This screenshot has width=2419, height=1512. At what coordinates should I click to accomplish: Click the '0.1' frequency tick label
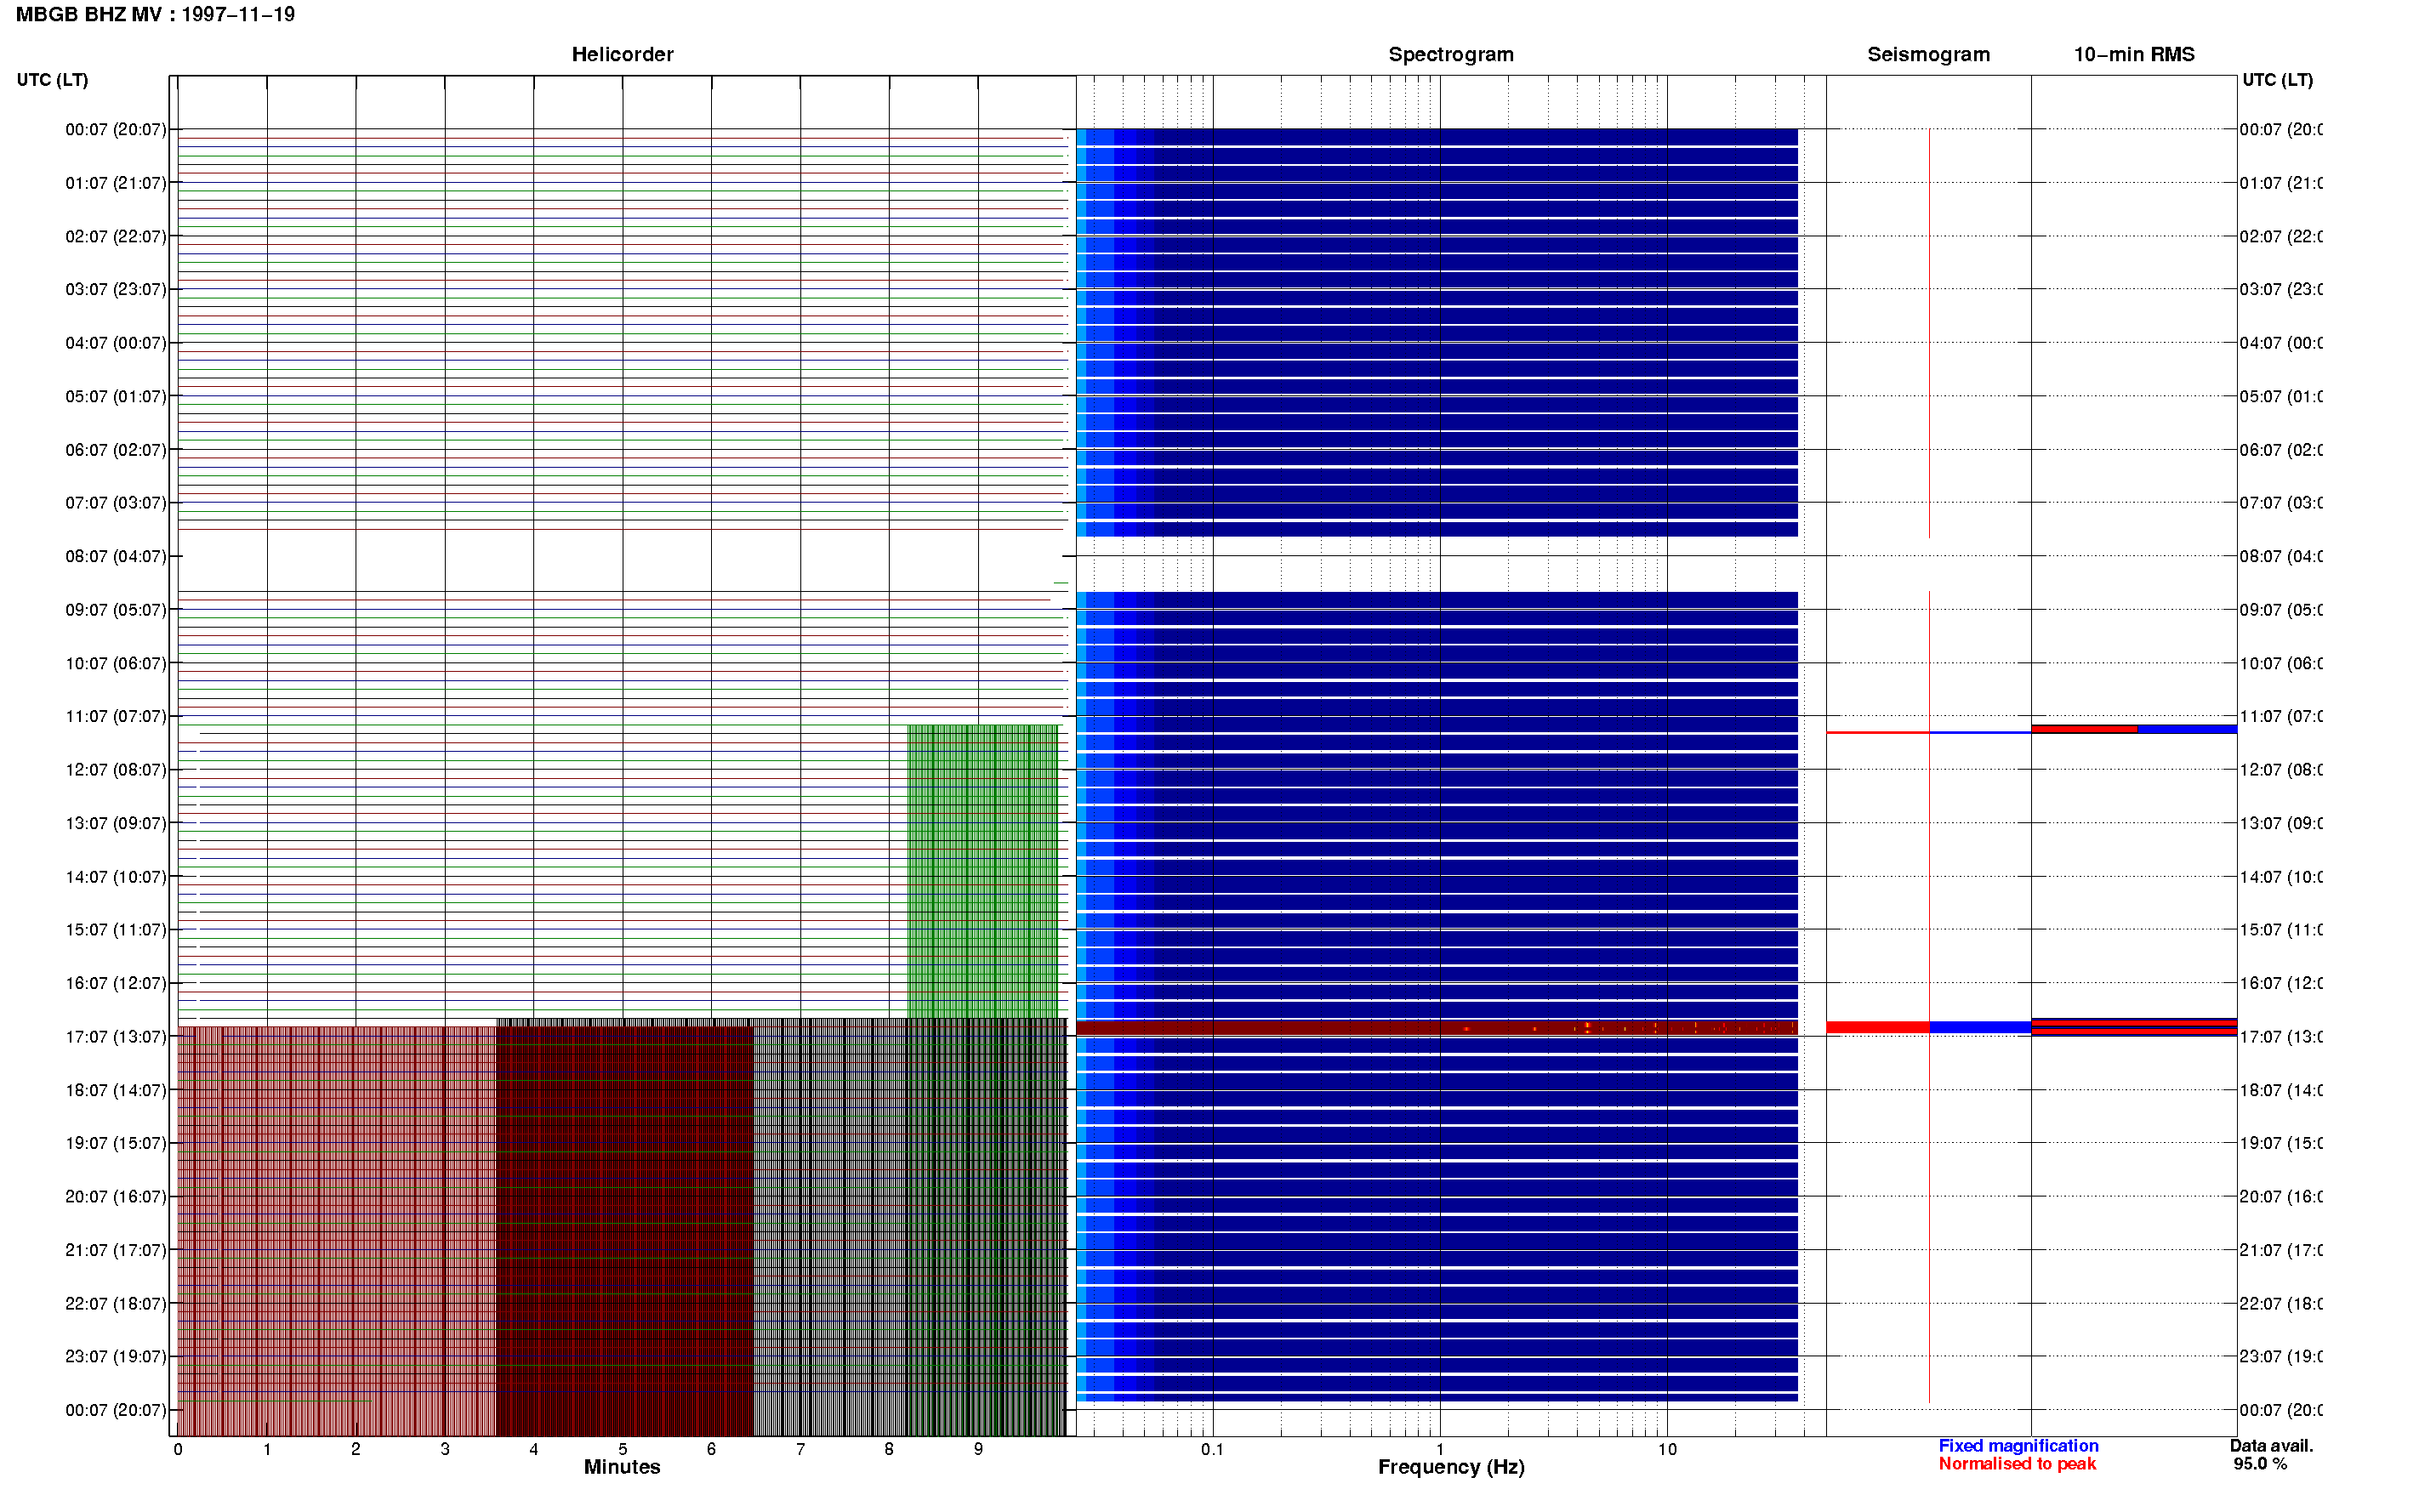(x=1212, y=1449)
